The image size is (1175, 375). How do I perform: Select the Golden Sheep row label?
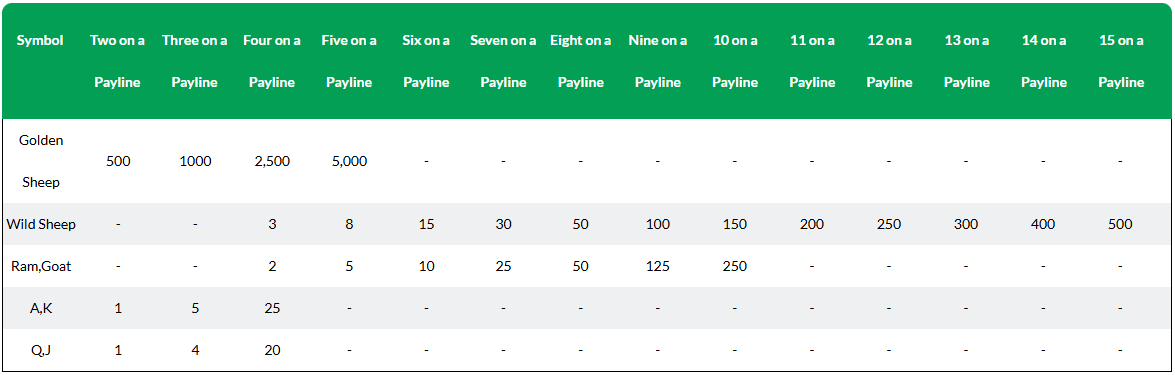coord(40,161)
